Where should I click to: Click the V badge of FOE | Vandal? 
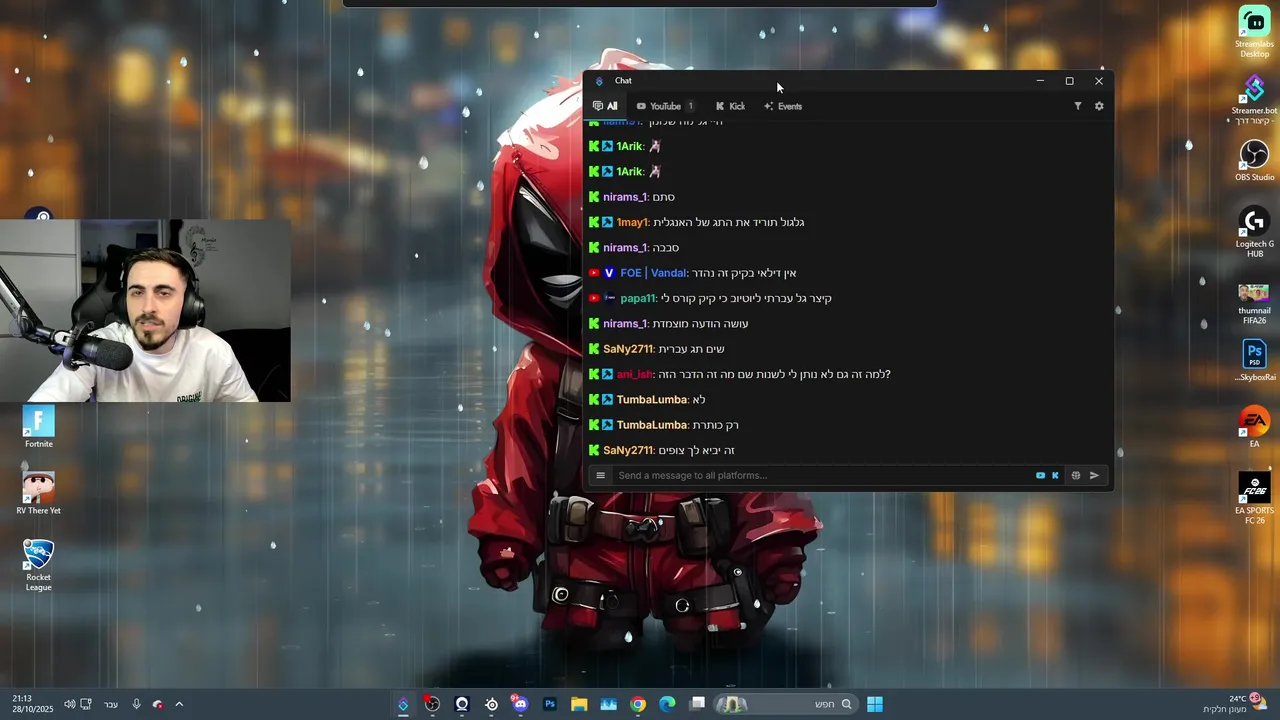tap(609, 273)
